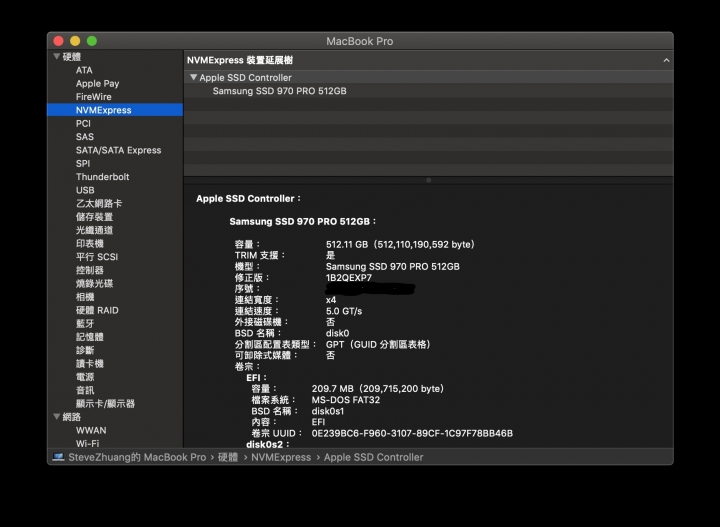Viewport: 720px width, 527px height.
Task: Click the MacBook Pro window title
Action: coord(360,41)
